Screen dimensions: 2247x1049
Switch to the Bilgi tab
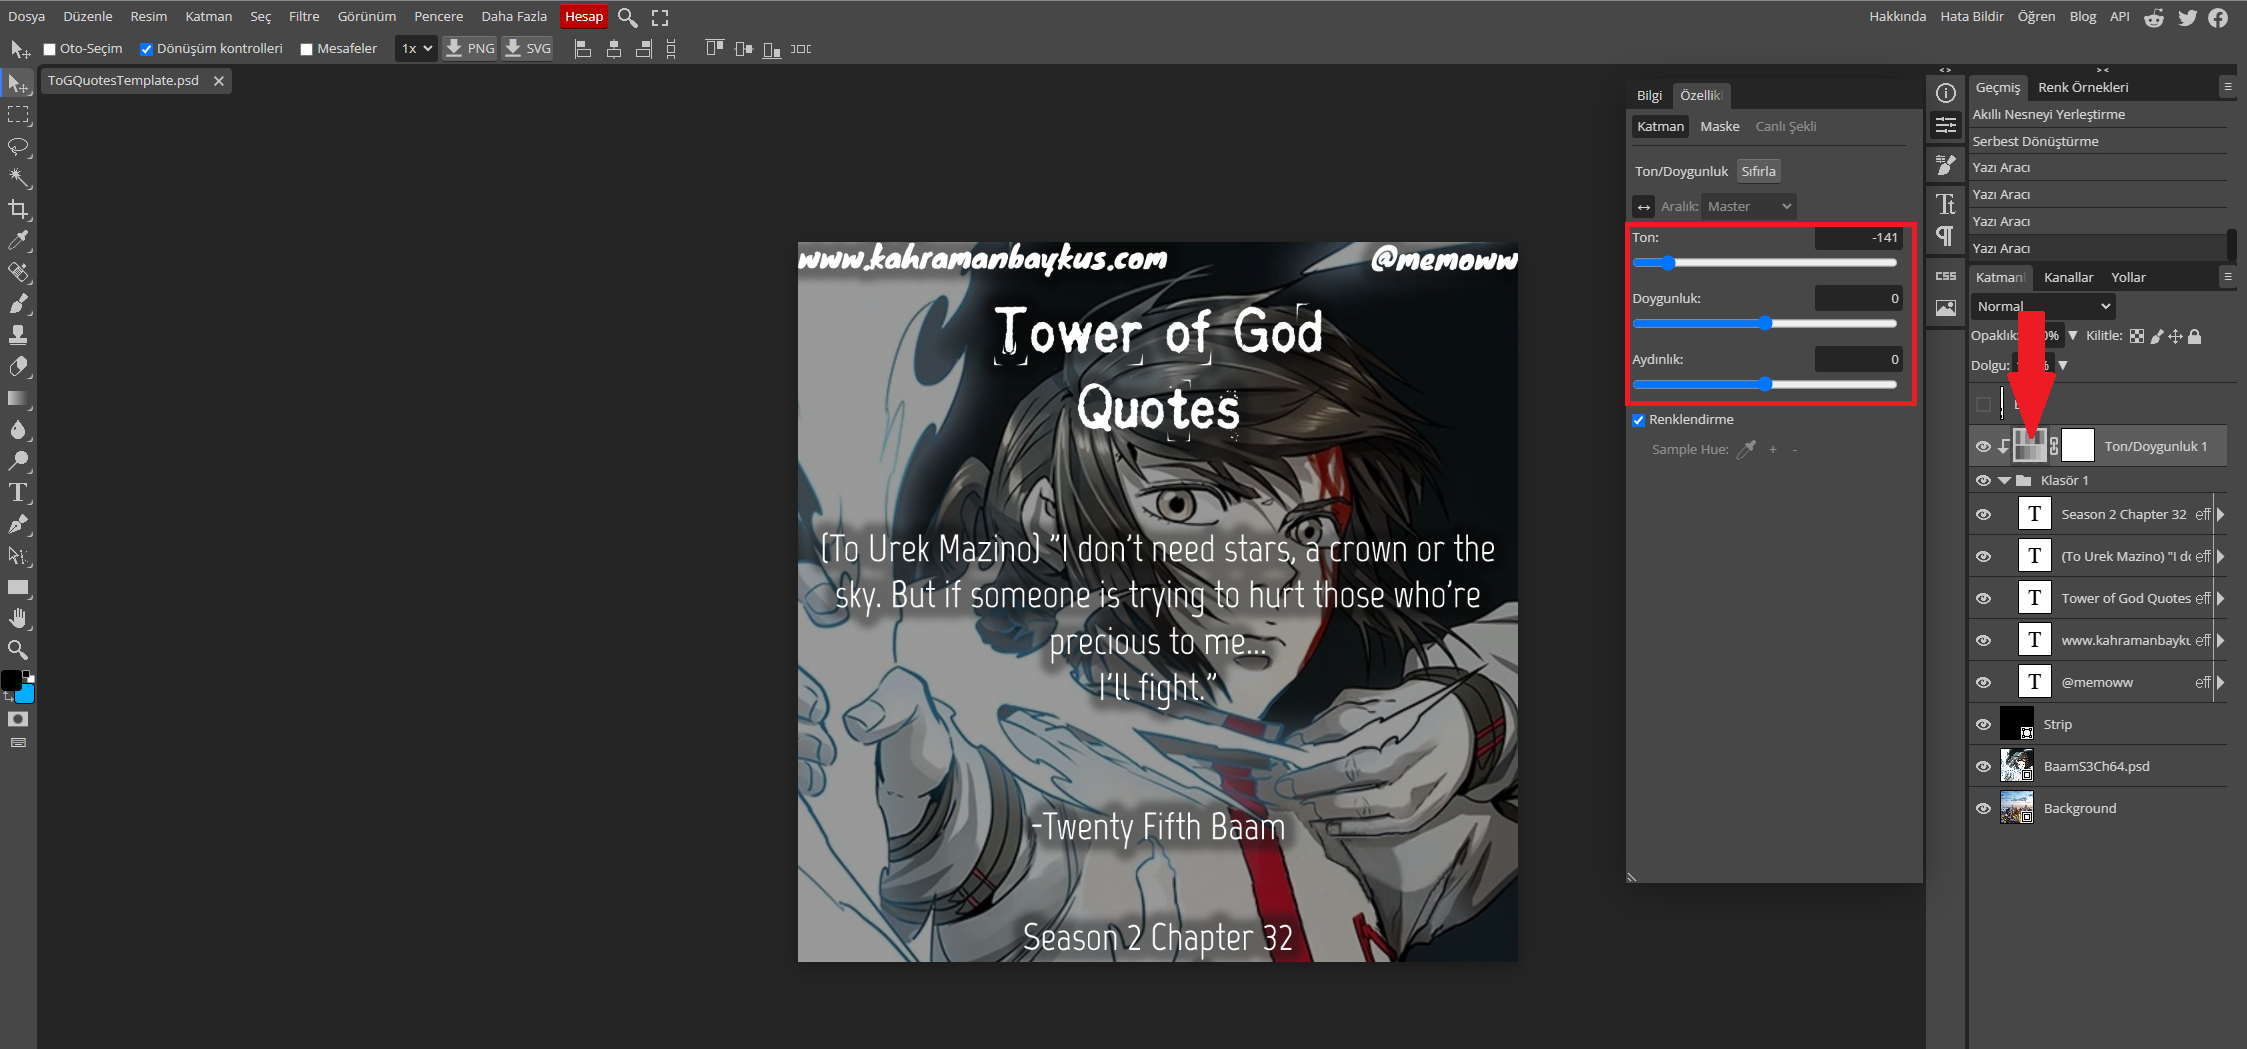tap(1649, 95)
